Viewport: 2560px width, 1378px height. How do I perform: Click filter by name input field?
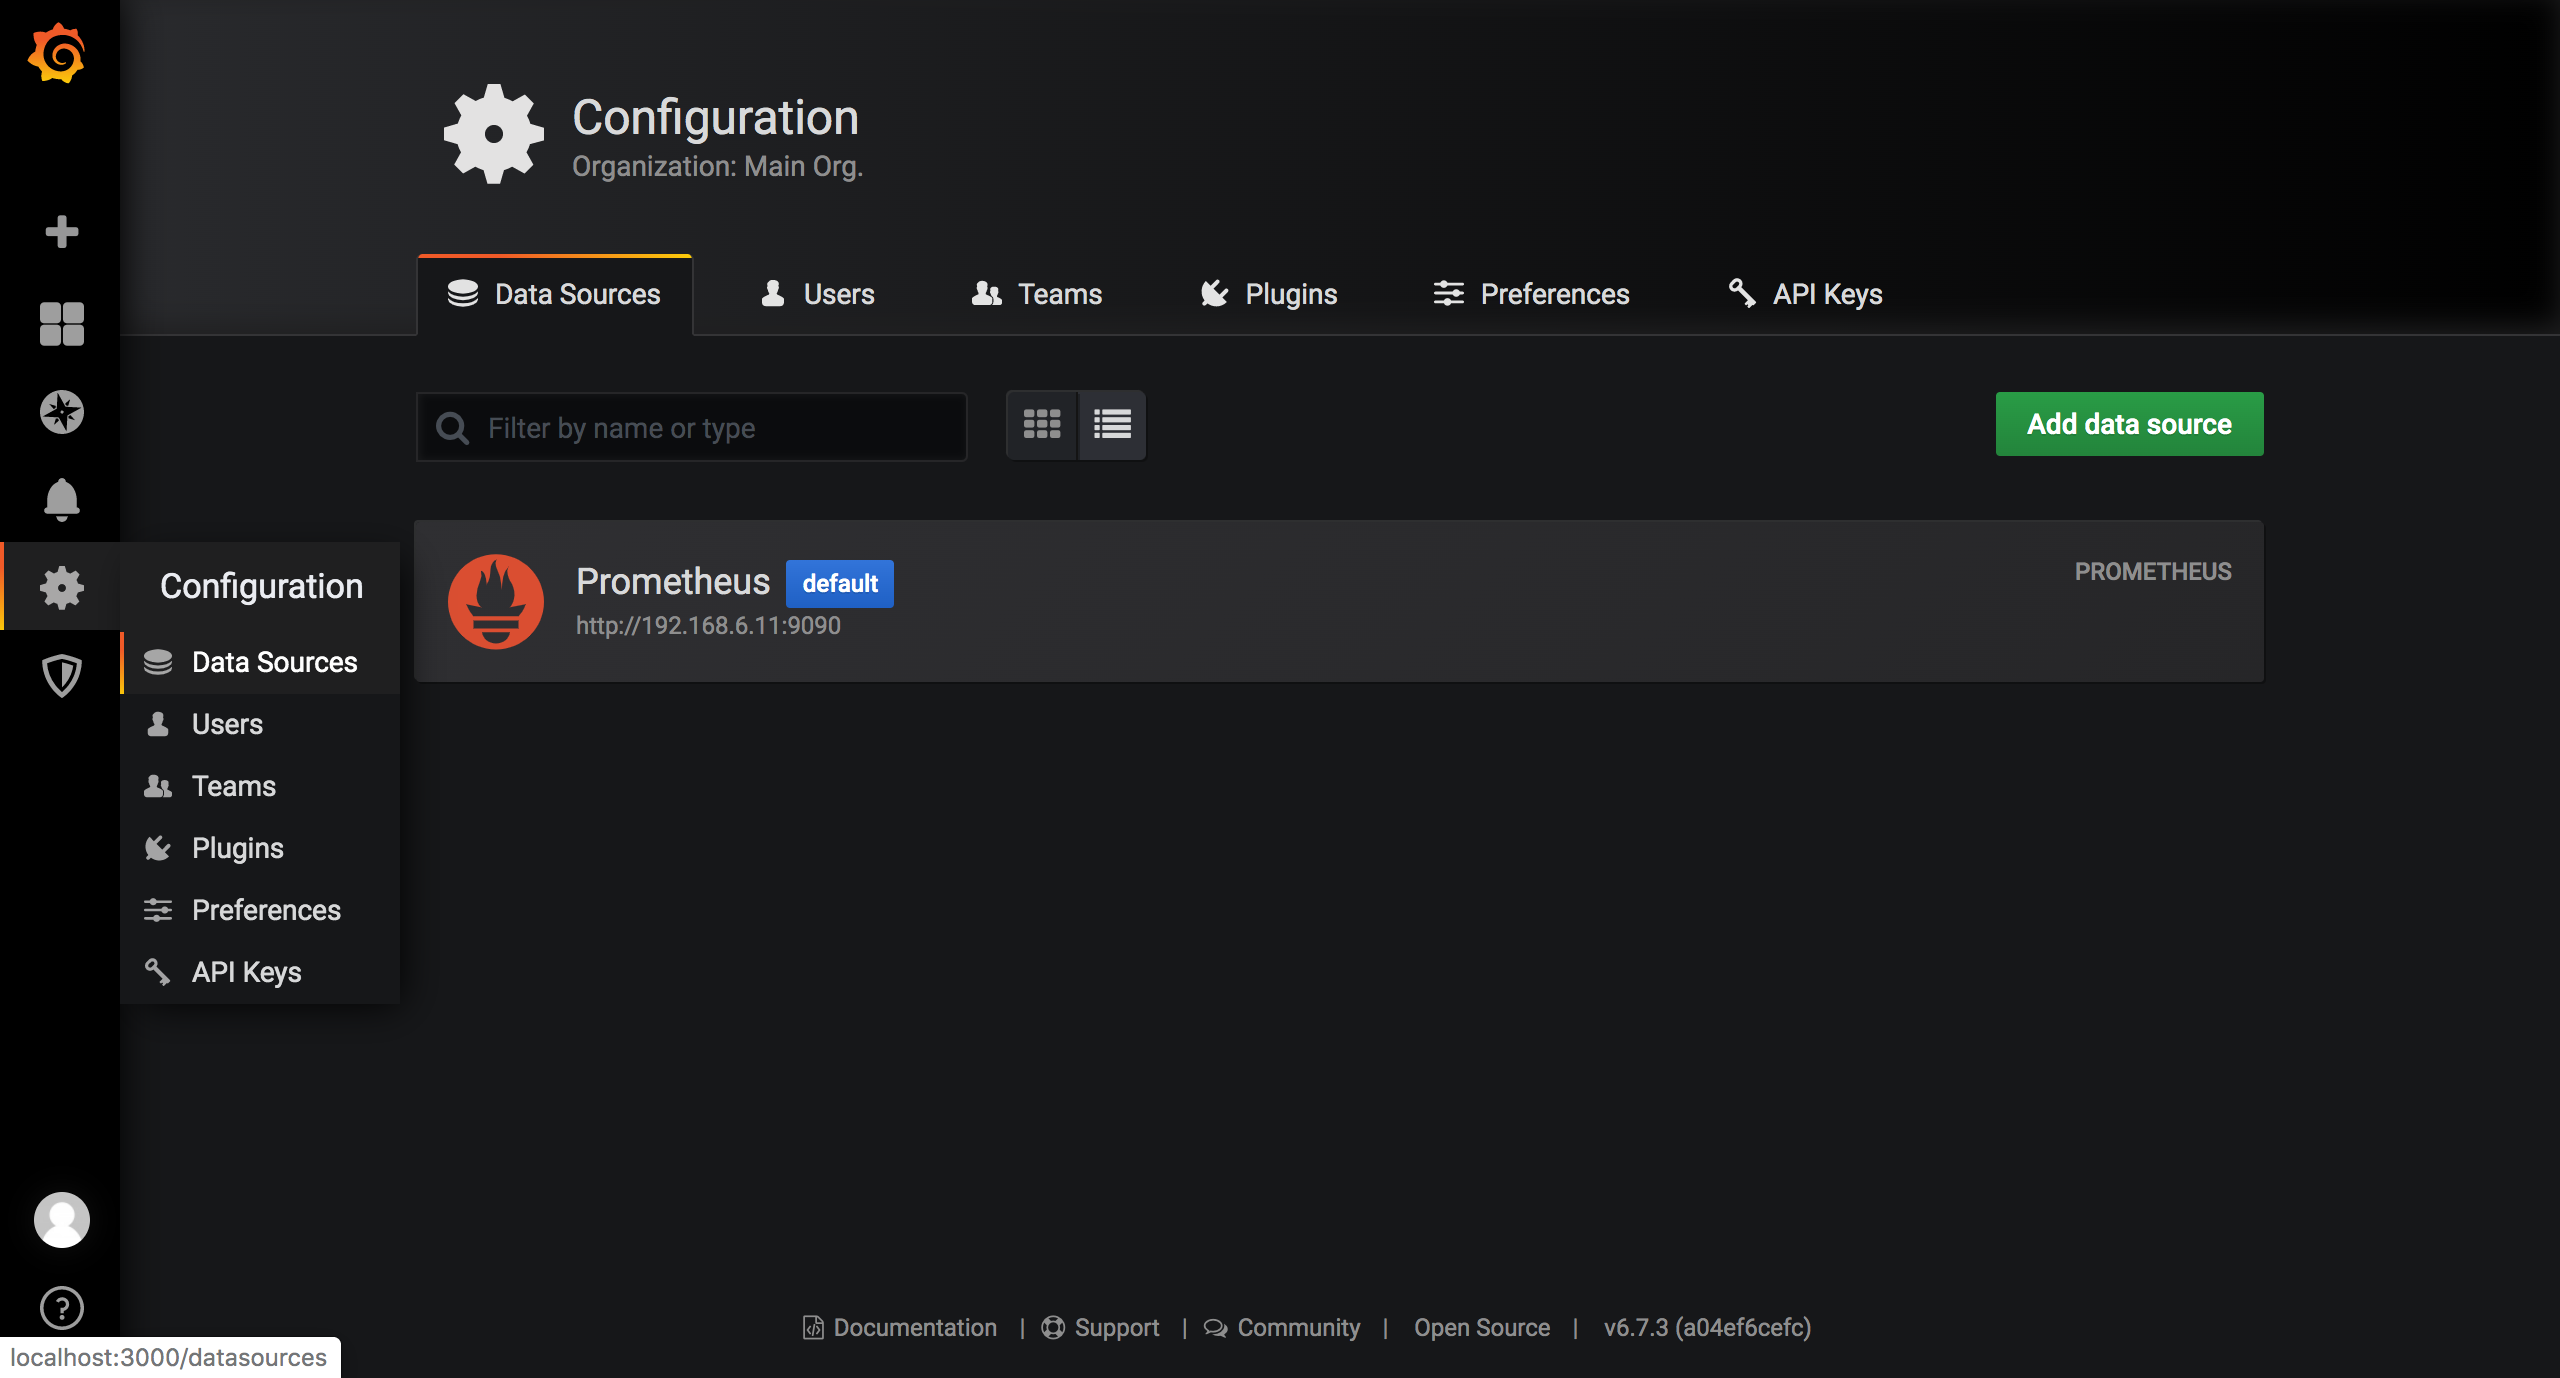coord(692,426)
